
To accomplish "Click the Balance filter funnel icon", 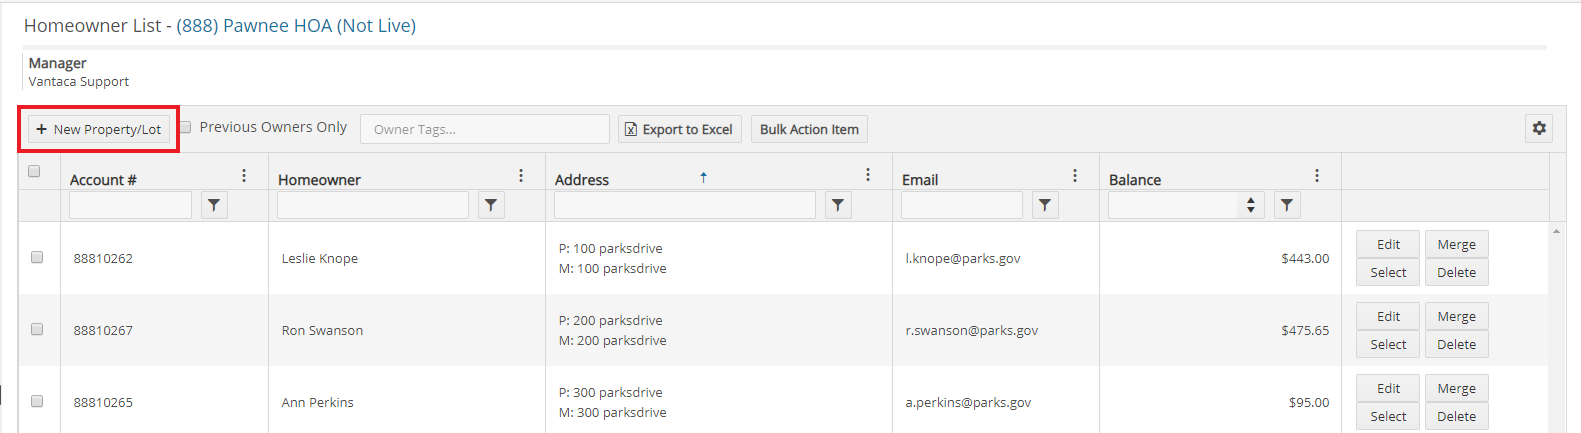I will click(x=1287, y=205).
